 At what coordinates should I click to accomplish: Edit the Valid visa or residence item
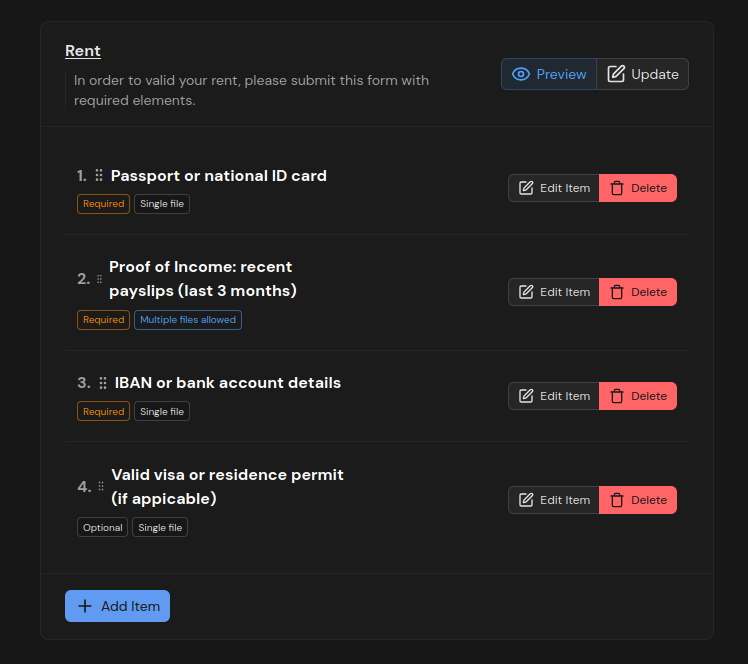pyautogui.click(x=554, y=500)
